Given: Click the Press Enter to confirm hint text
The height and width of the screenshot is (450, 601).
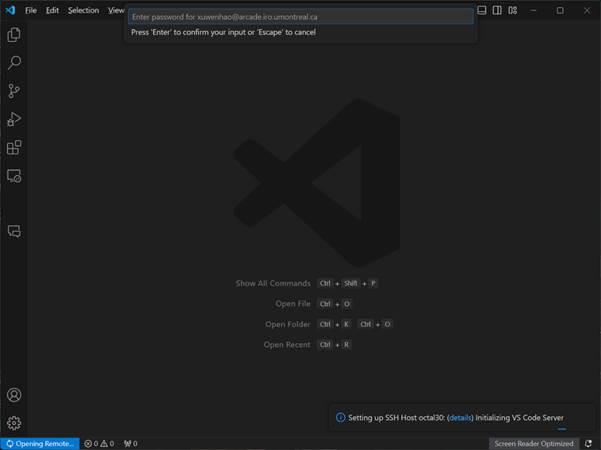Looking at the screenshot, I should coord(223,32).
